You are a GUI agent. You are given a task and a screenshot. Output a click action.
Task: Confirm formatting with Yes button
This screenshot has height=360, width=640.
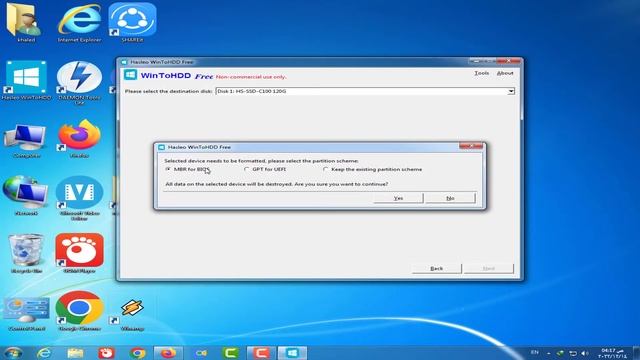click(x=398, y=198)
